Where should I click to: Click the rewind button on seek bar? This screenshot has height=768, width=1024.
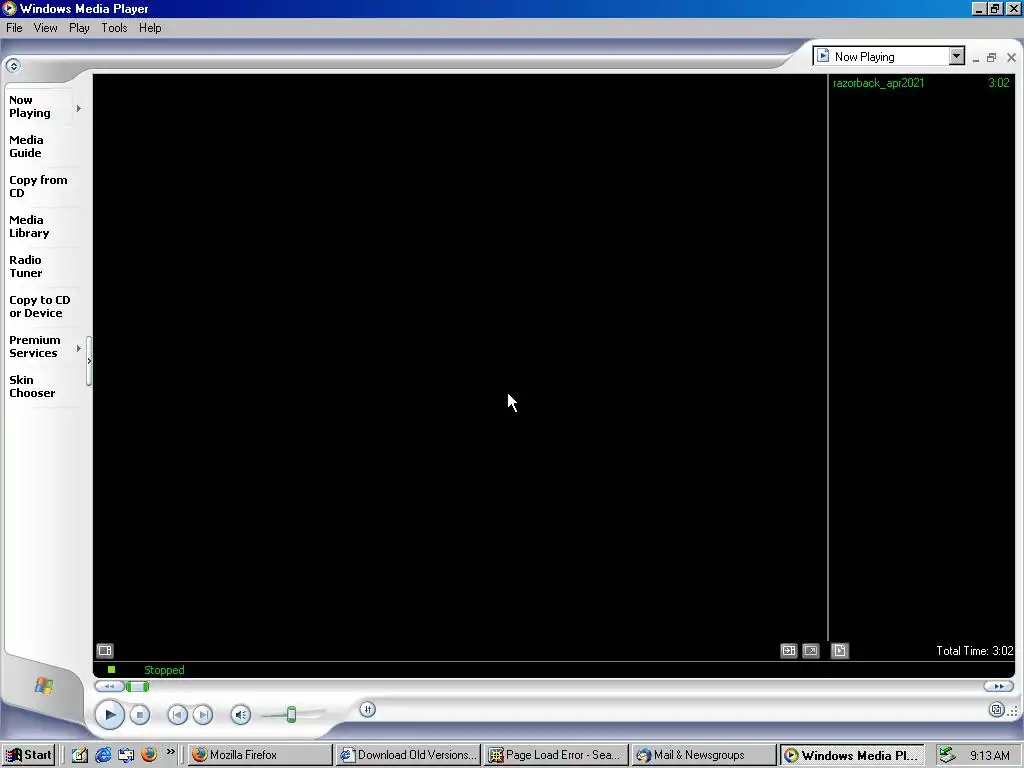click(x=109, y=686)
